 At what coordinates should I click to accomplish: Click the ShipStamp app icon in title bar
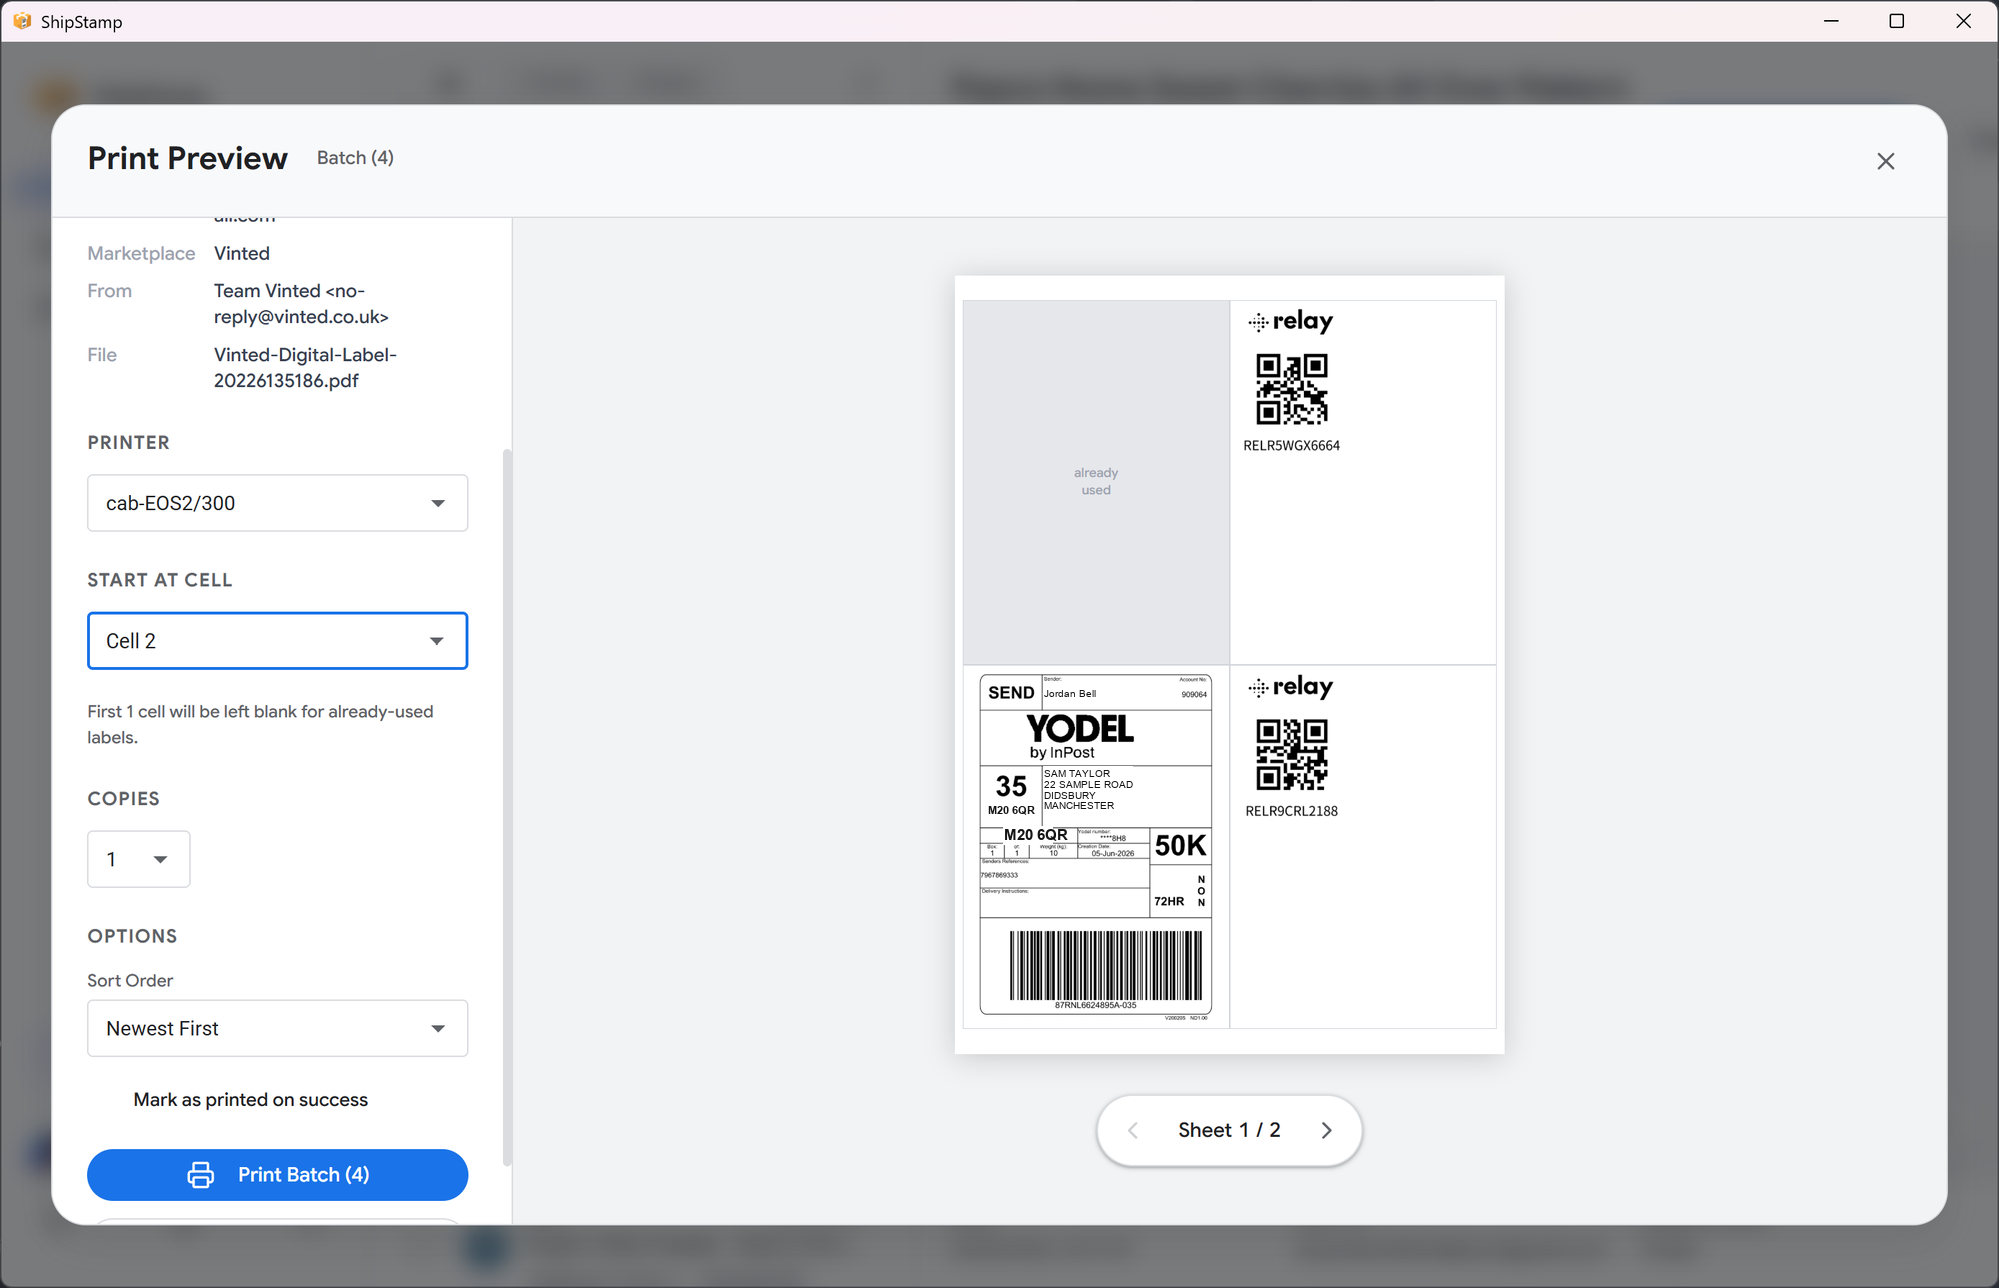(x=22, y=21)
